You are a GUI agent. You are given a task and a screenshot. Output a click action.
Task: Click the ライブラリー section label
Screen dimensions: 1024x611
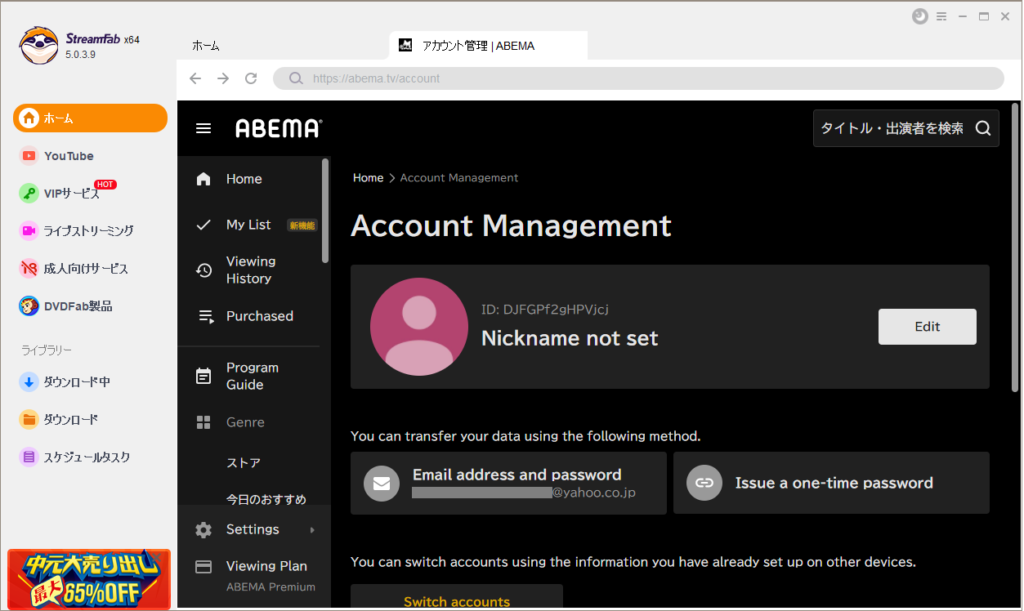click(x=46, y=351)
